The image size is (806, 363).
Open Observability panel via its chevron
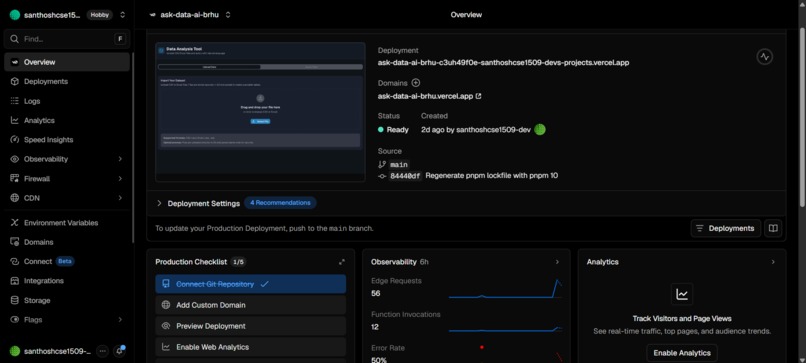pos(557,262)
